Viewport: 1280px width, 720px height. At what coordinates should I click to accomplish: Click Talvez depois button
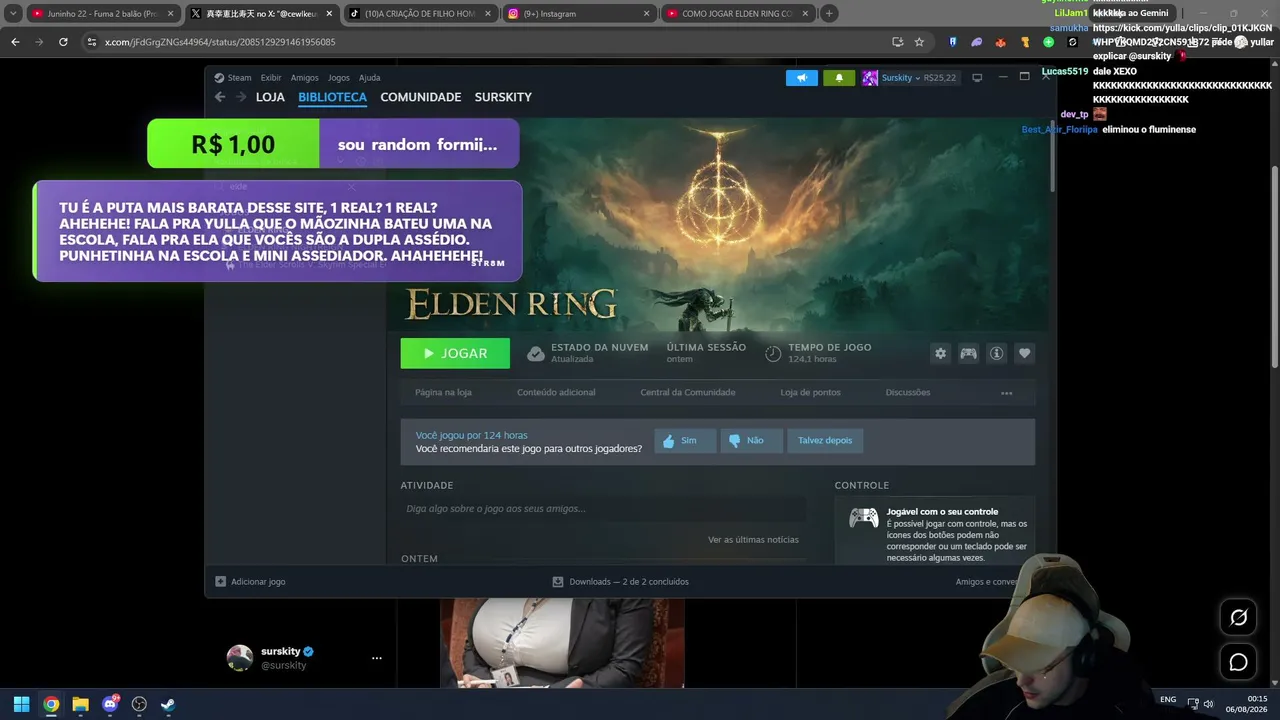tap(825, 441)
